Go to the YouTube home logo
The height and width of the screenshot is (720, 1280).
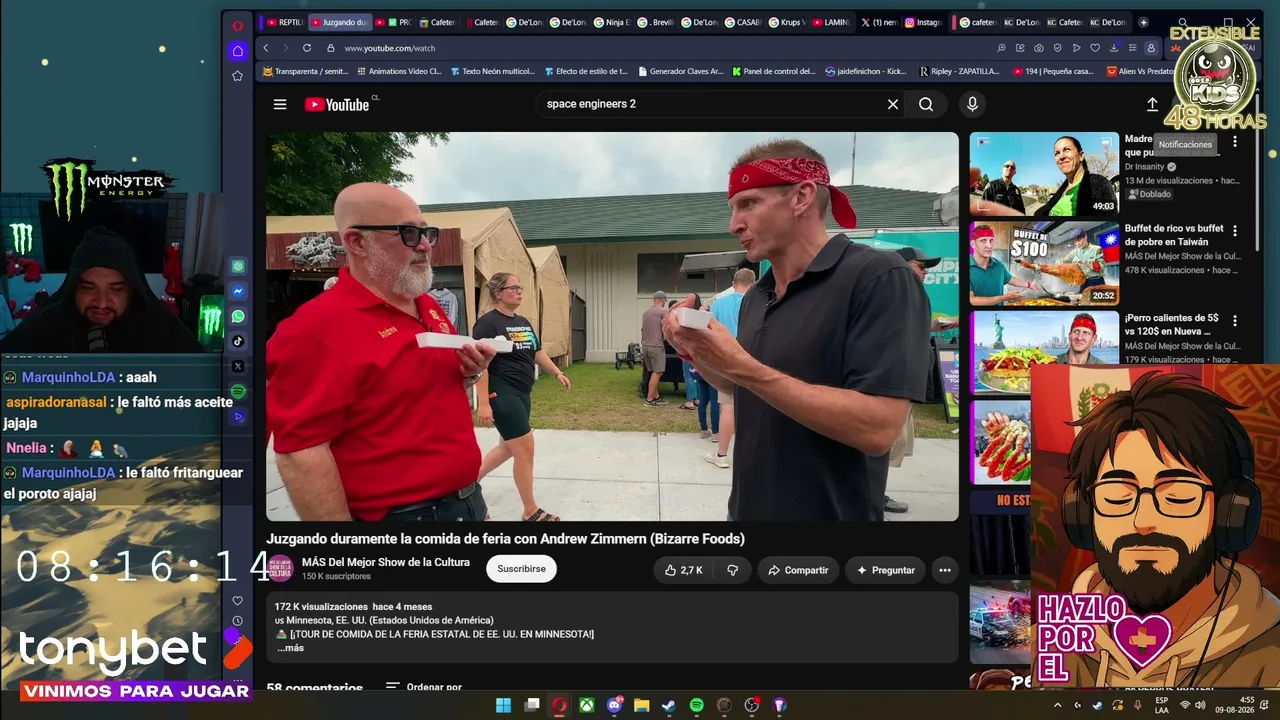coord(337,104)
